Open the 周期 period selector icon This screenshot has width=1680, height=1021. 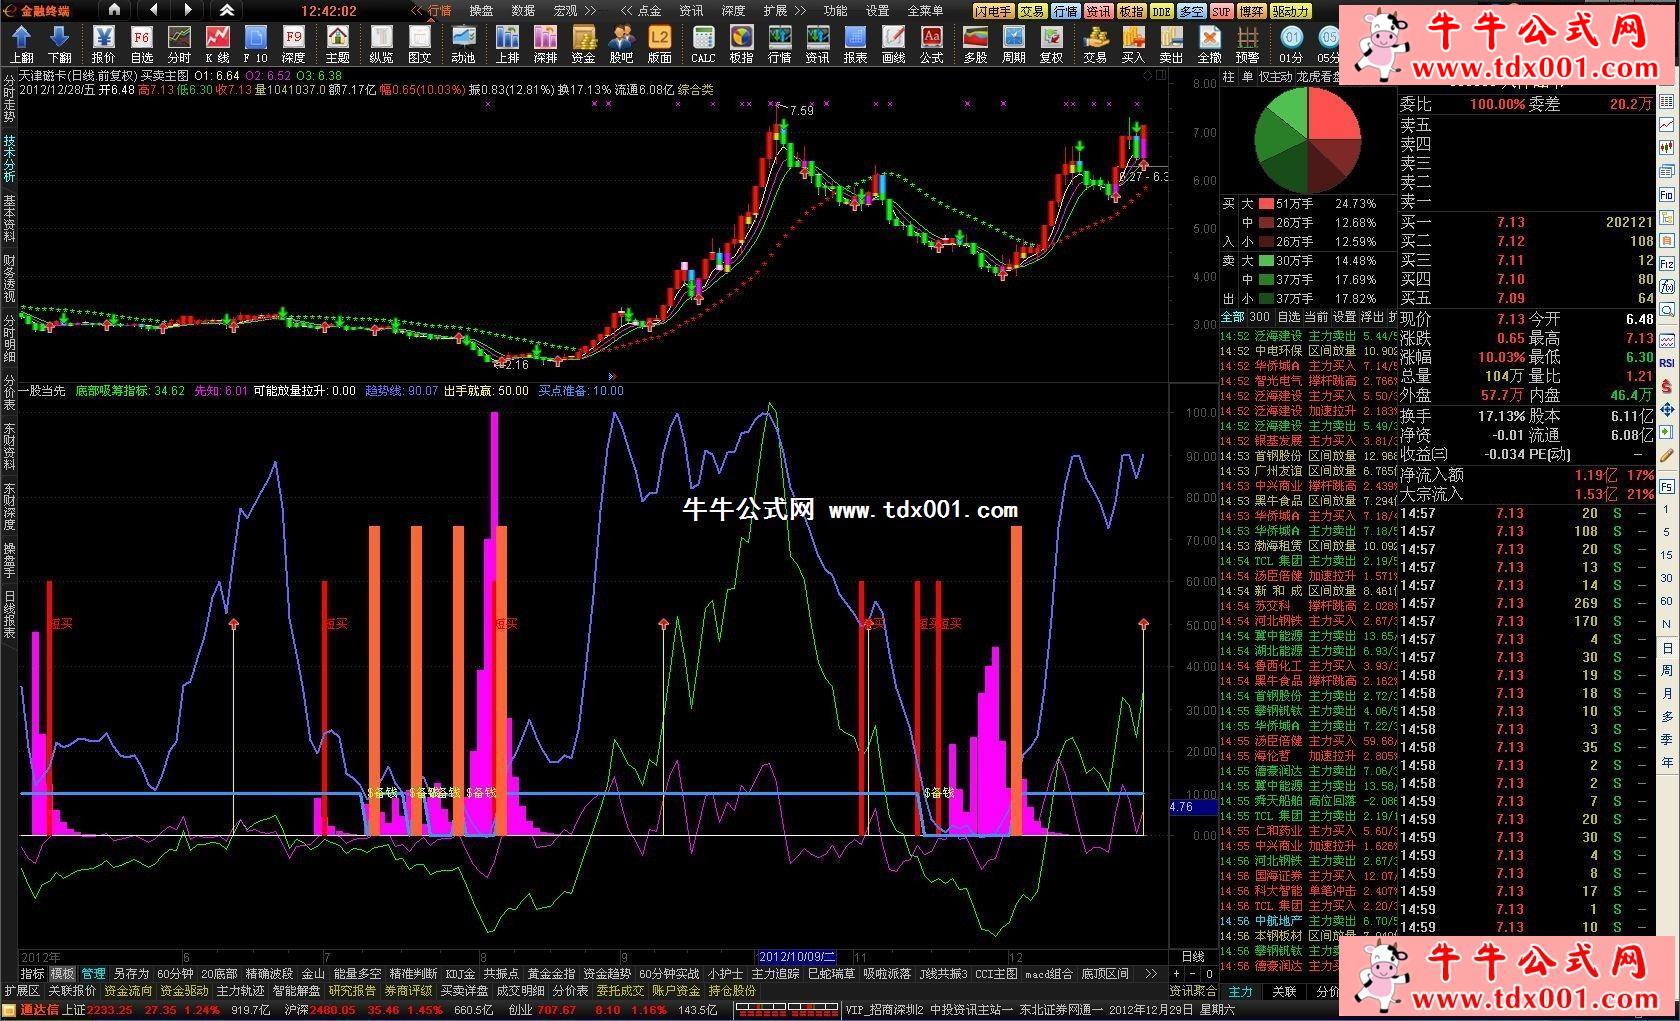point(1013,45)
